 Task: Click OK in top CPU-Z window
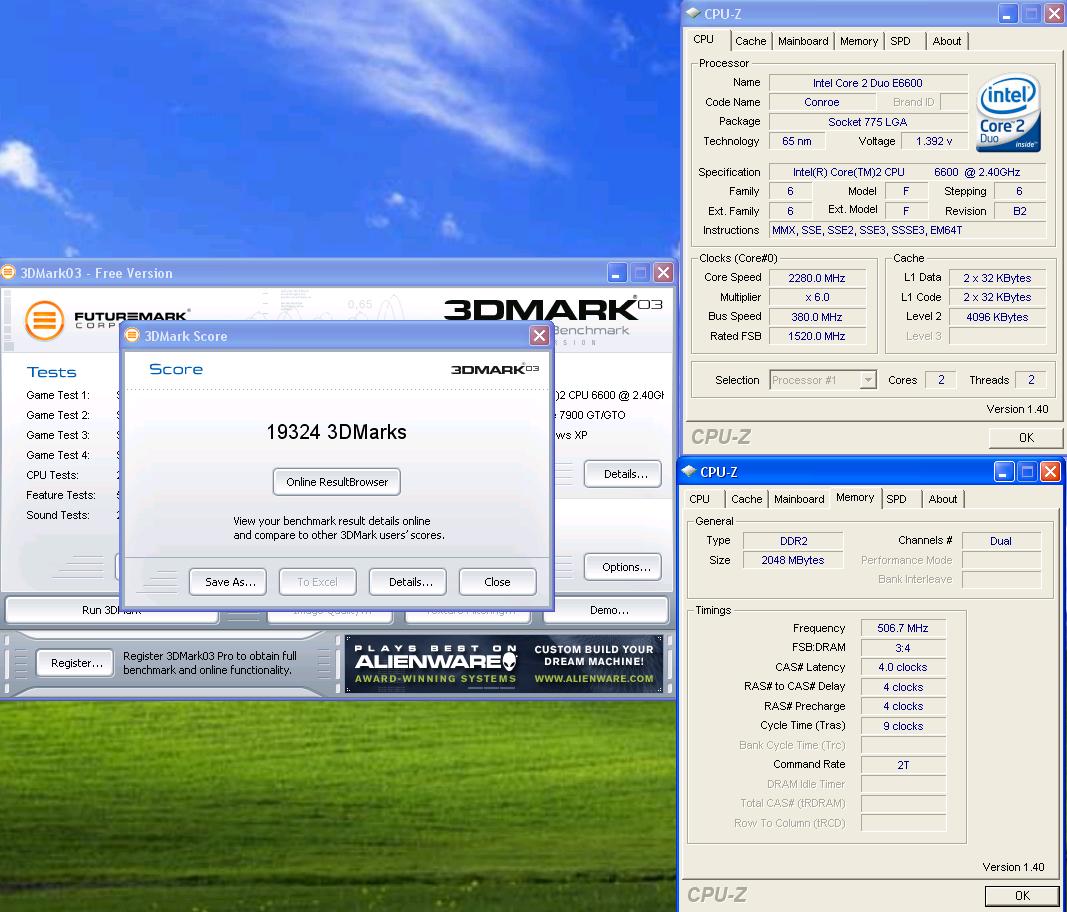point(1026,438)
